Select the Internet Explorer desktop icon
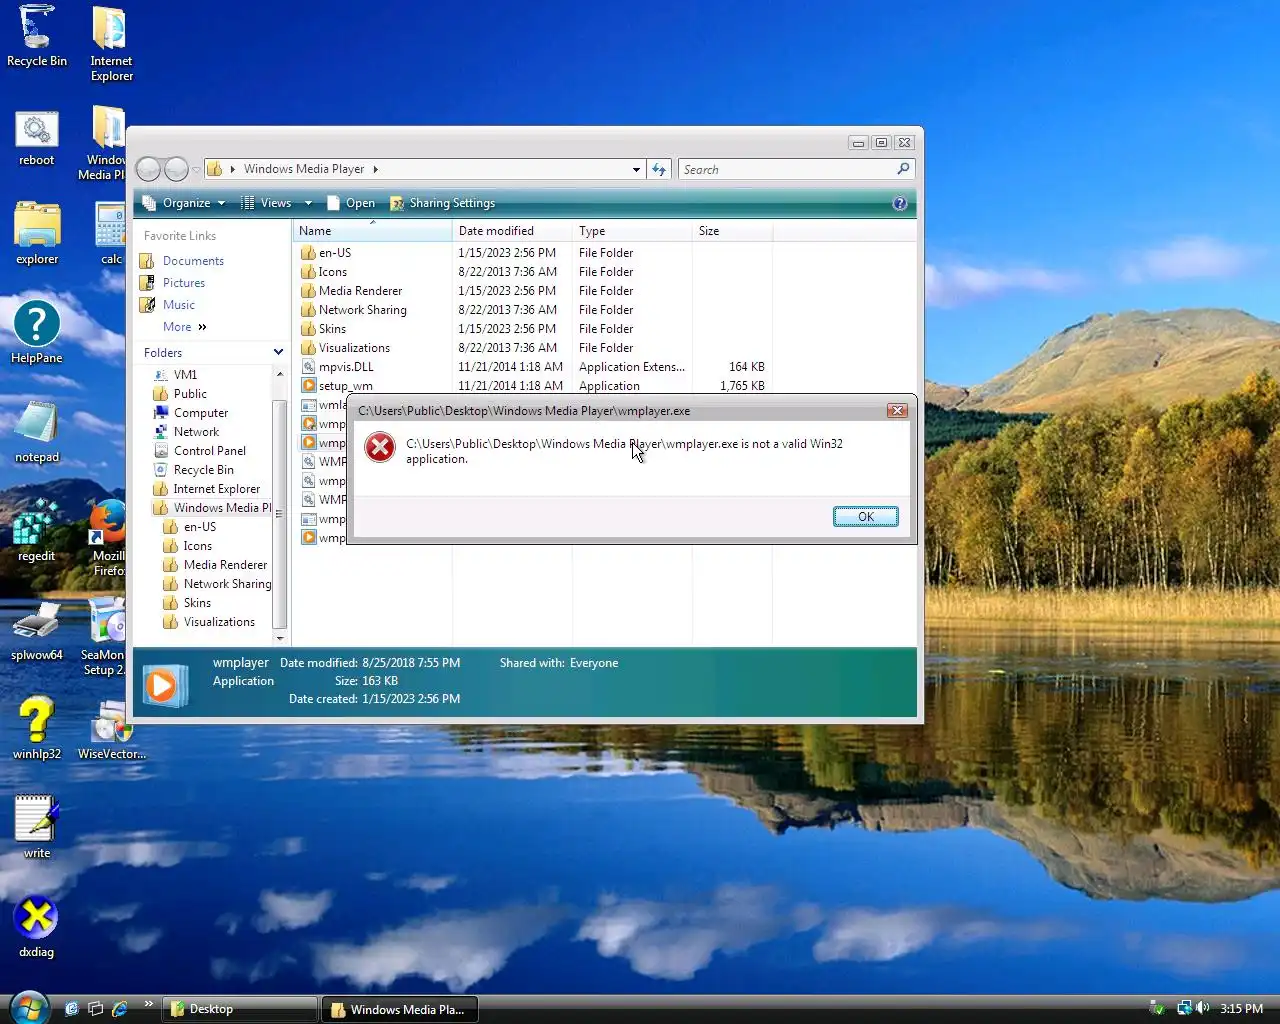This screenshot has width=1280, height=1024. pyautogui.click(x=111, y=43)
